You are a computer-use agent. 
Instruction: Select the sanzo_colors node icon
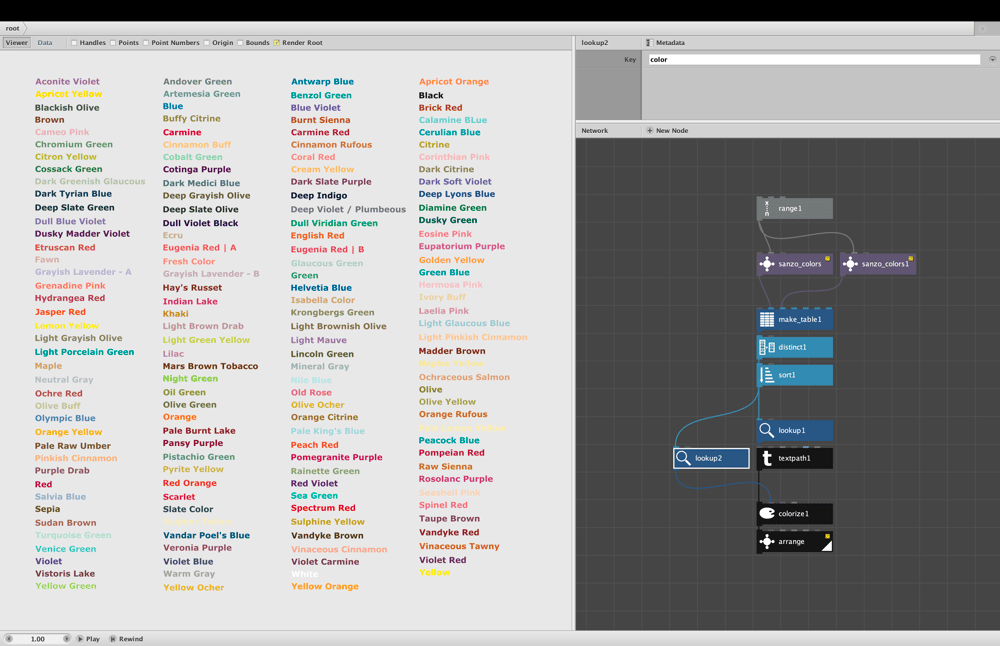pos(767,264)
